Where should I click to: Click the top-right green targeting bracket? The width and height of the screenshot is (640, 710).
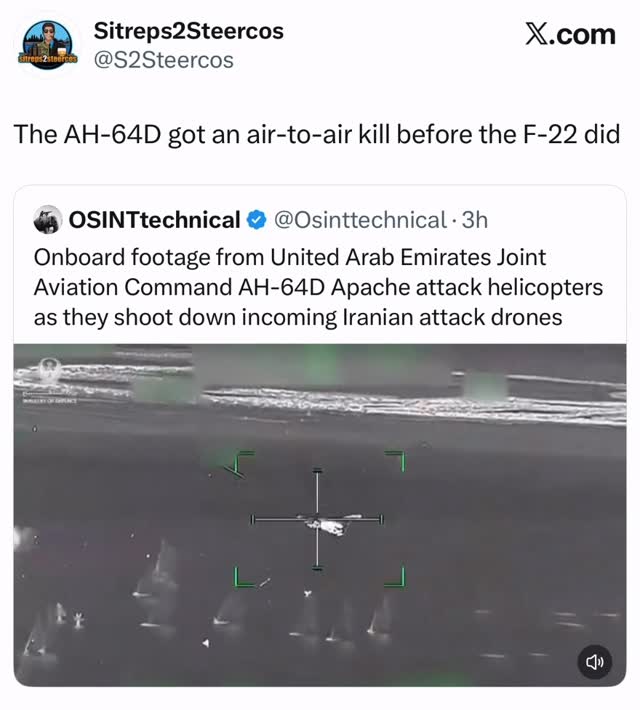coord(395,461)
